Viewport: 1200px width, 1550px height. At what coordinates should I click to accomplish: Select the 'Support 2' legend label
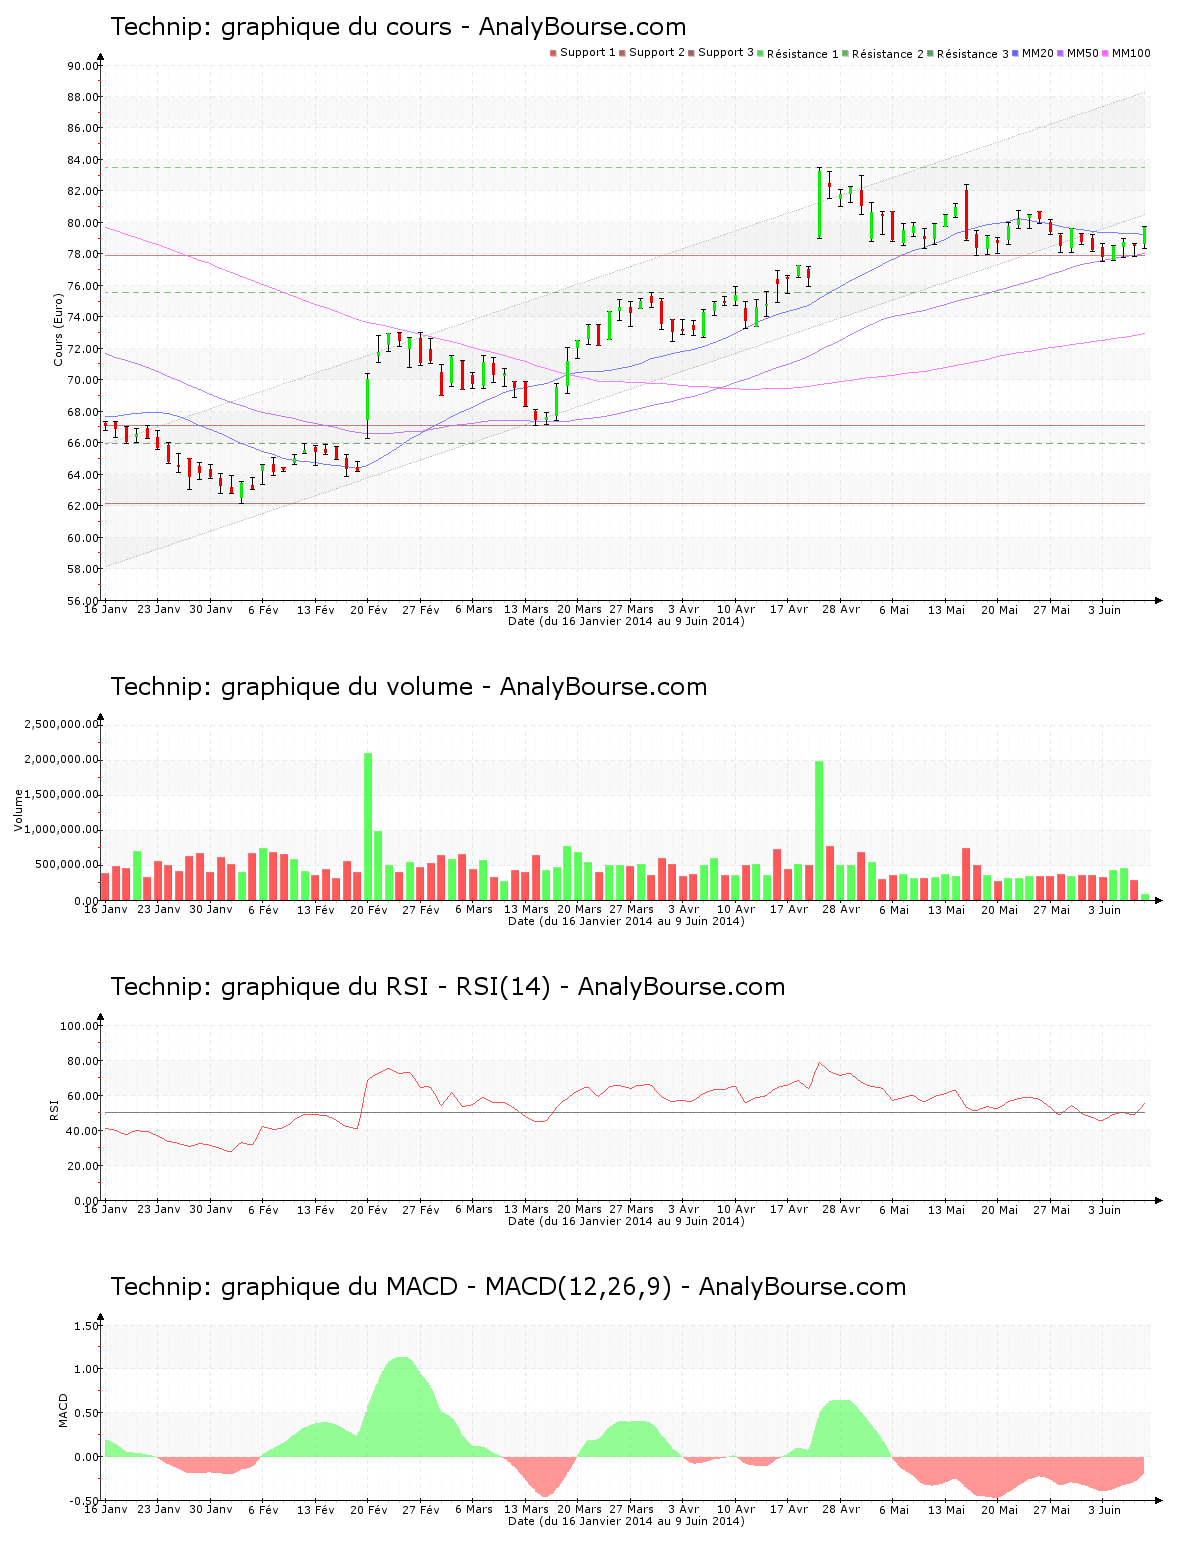click(657, 53)
